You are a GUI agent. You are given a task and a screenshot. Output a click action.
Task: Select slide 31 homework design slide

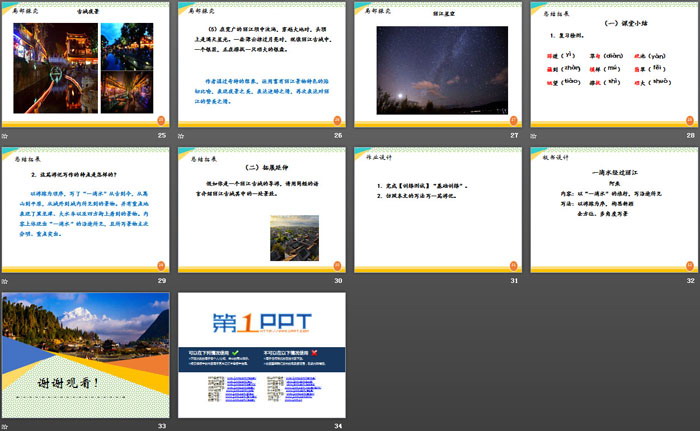pos(438,210)
